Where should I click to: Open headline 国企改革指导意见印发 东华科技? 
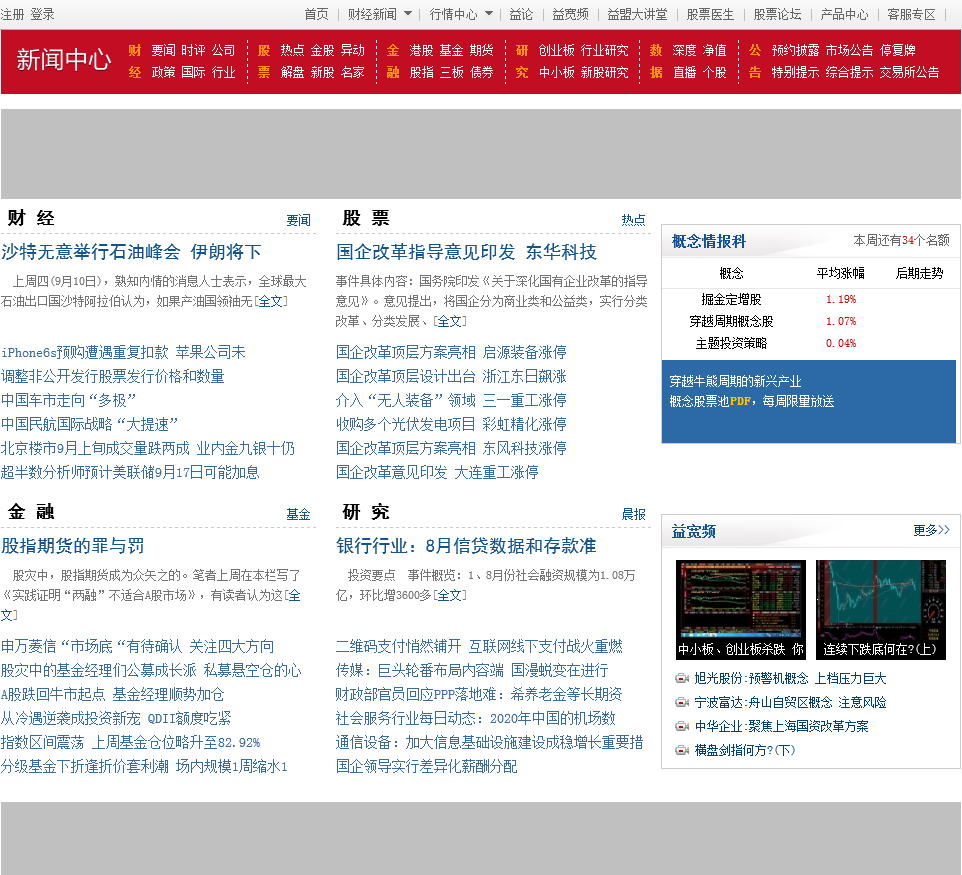point(466,252)
